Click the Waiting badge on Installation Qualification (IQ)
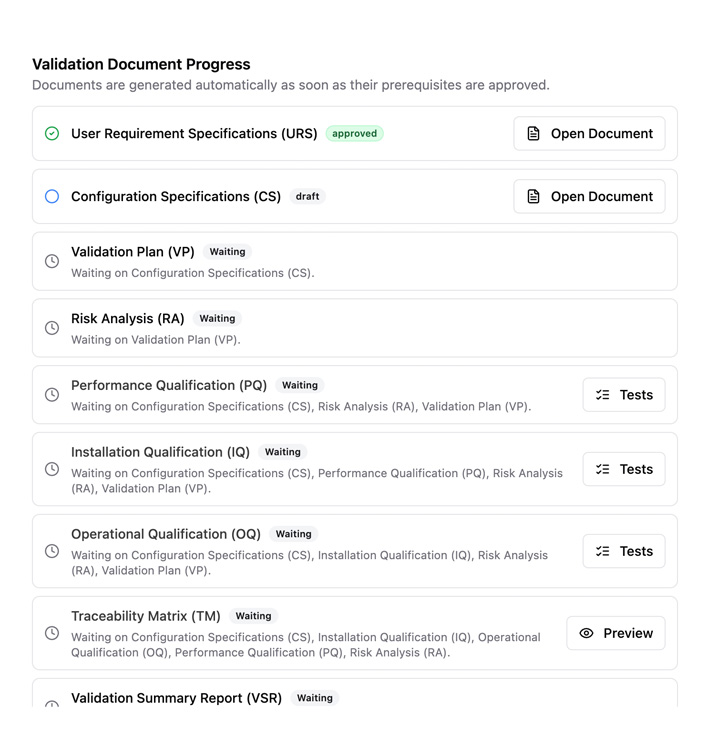The image size is (708, 750). click(283, 452)
